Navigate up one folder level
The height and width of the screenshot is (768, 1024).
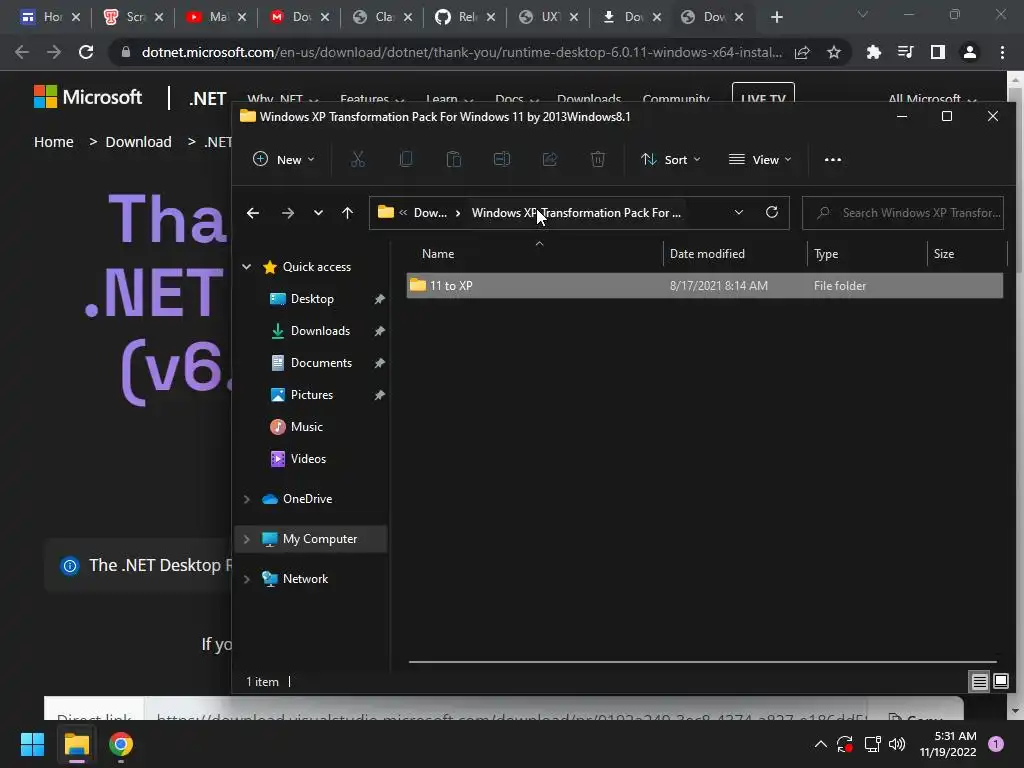(347, 213)
